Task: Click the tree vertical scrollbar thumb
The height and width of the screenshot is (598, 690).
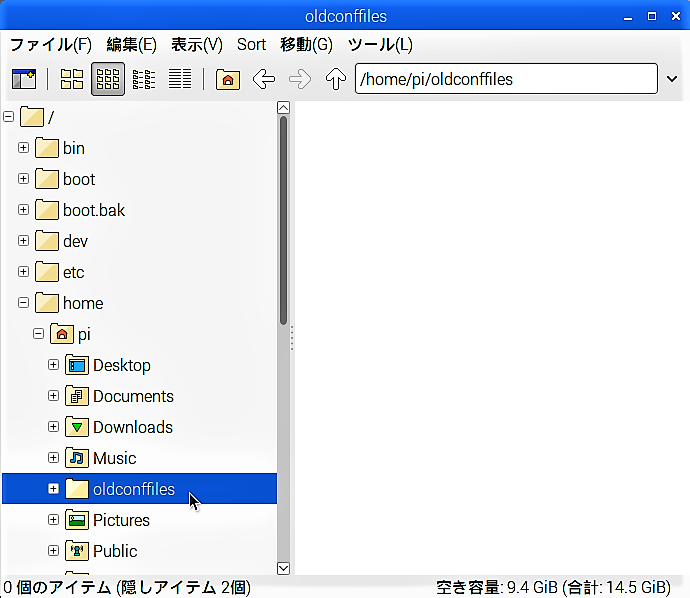Action: point(283,220)
